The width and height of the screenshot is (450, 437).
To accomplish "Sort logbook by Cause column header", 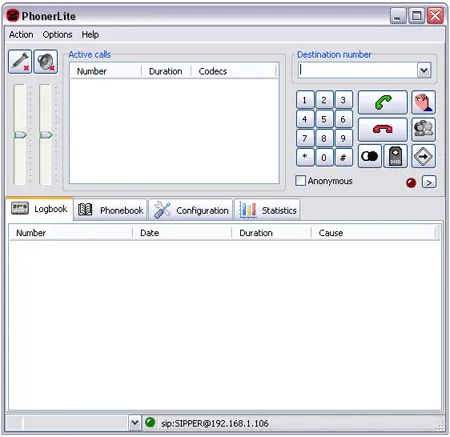I will pyautogui.click(x=373, y=233).
